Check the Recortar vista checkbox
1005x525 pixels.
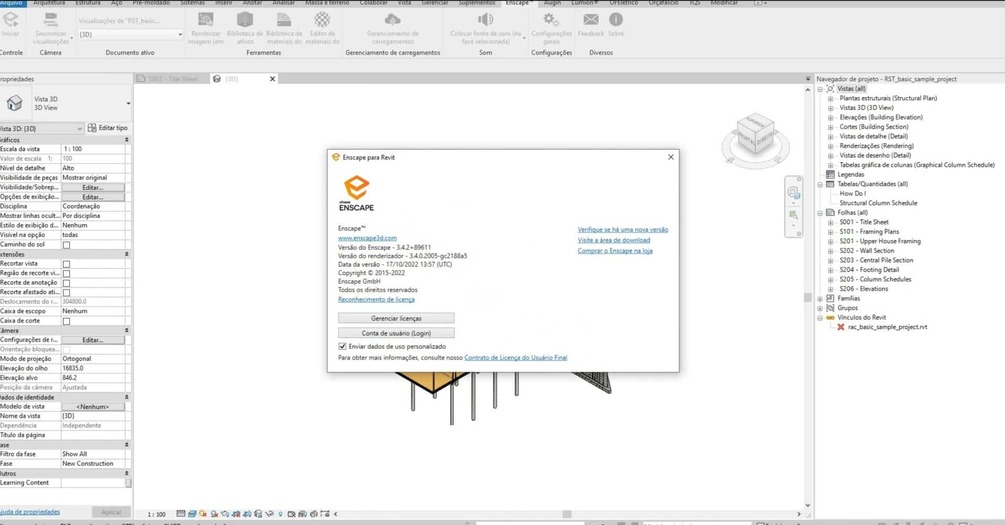[x=66, y=264]
